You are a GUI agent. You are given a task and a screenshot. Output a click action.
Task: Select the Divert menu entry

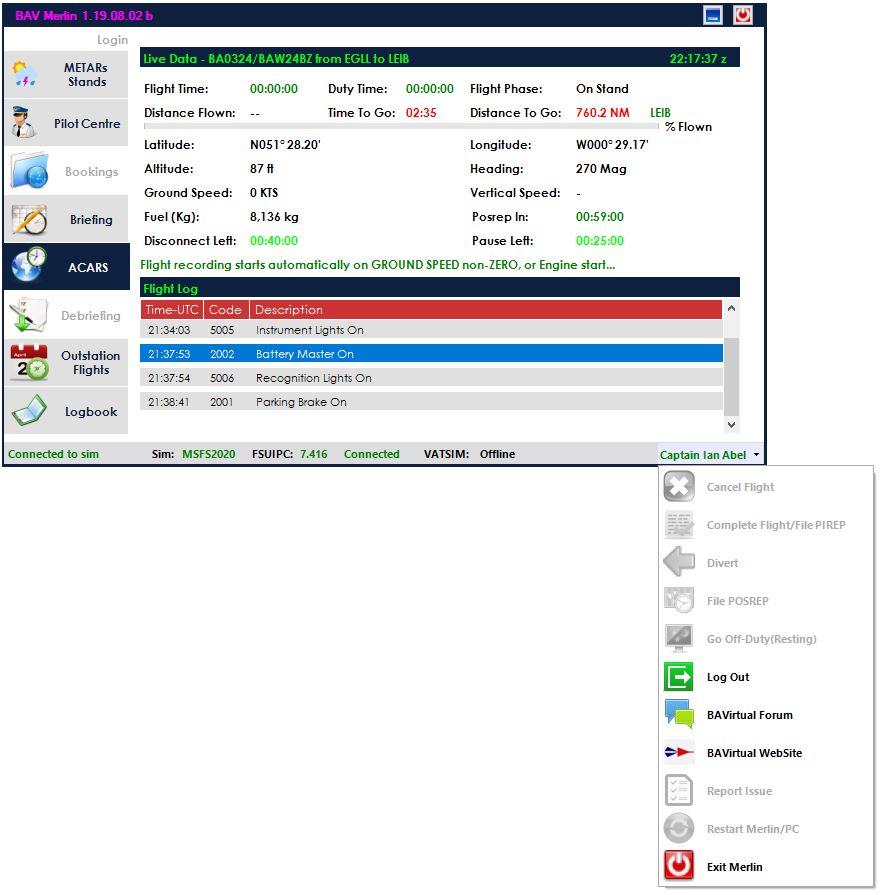(766, 562)
